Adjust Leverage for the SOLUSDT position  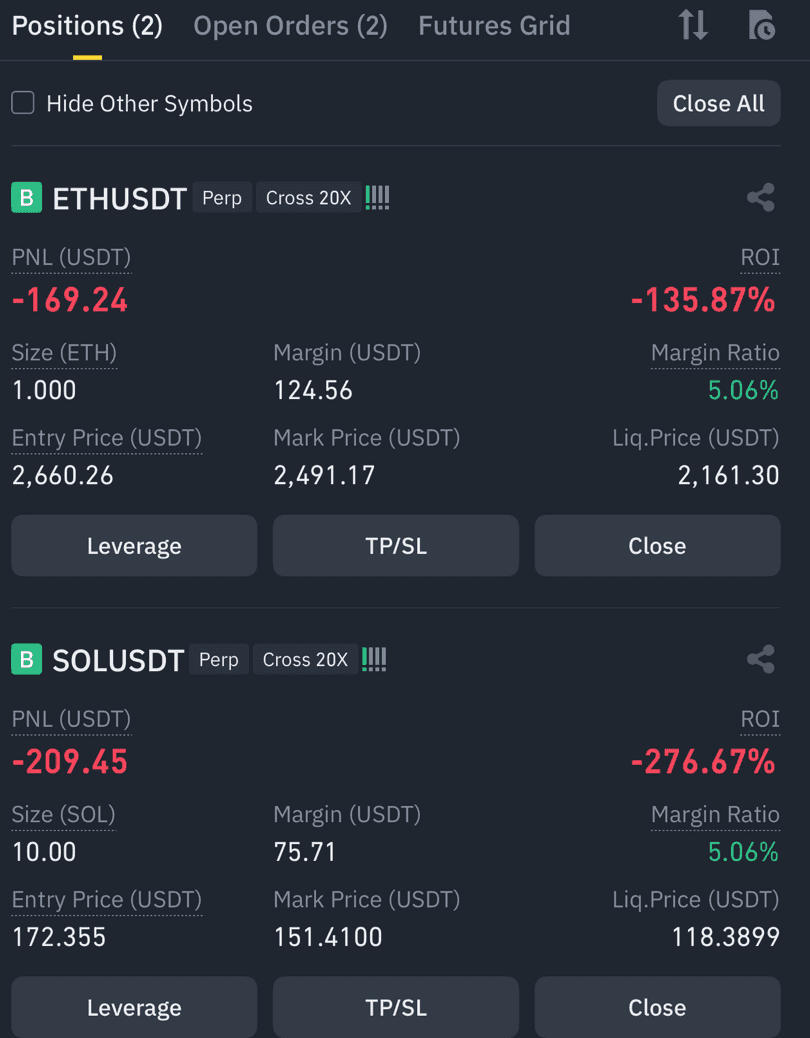(134, 1007)
